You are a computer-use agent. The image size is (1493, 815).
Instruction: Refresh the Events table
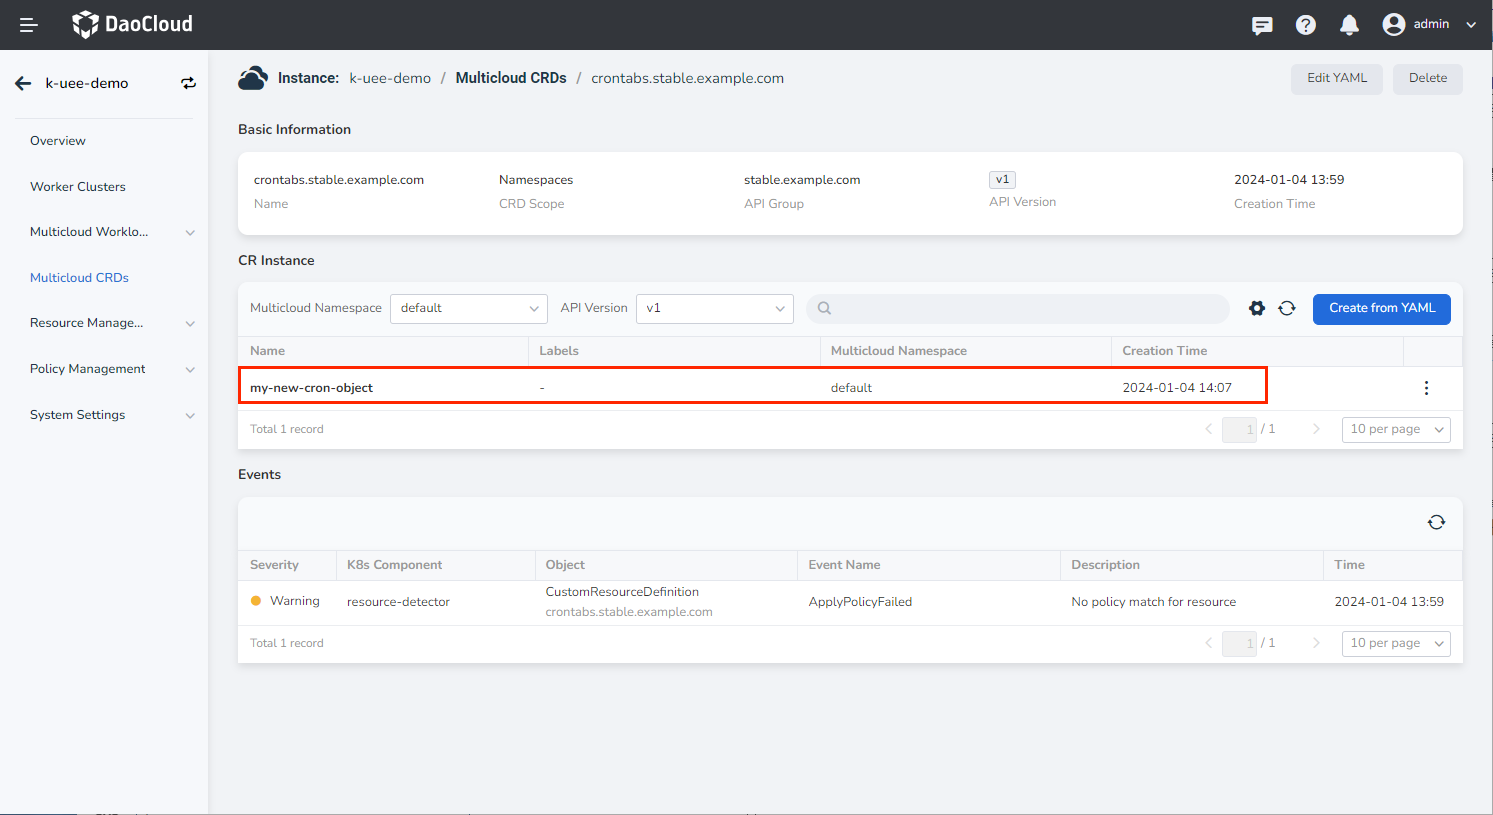point(1436,522)
